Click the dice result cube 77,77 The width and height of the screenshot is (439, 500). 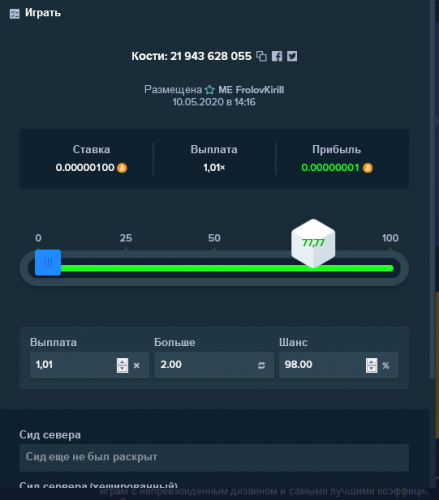click(313, 243)
